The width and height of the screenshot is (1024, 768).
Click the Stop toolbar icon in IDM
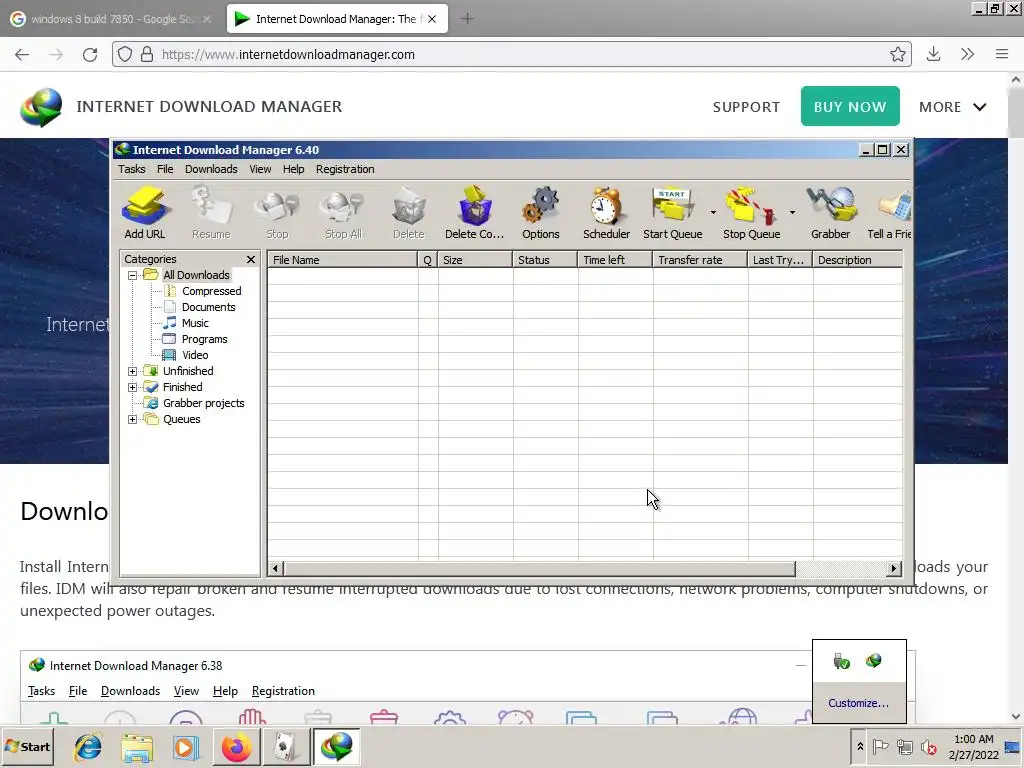277,213
